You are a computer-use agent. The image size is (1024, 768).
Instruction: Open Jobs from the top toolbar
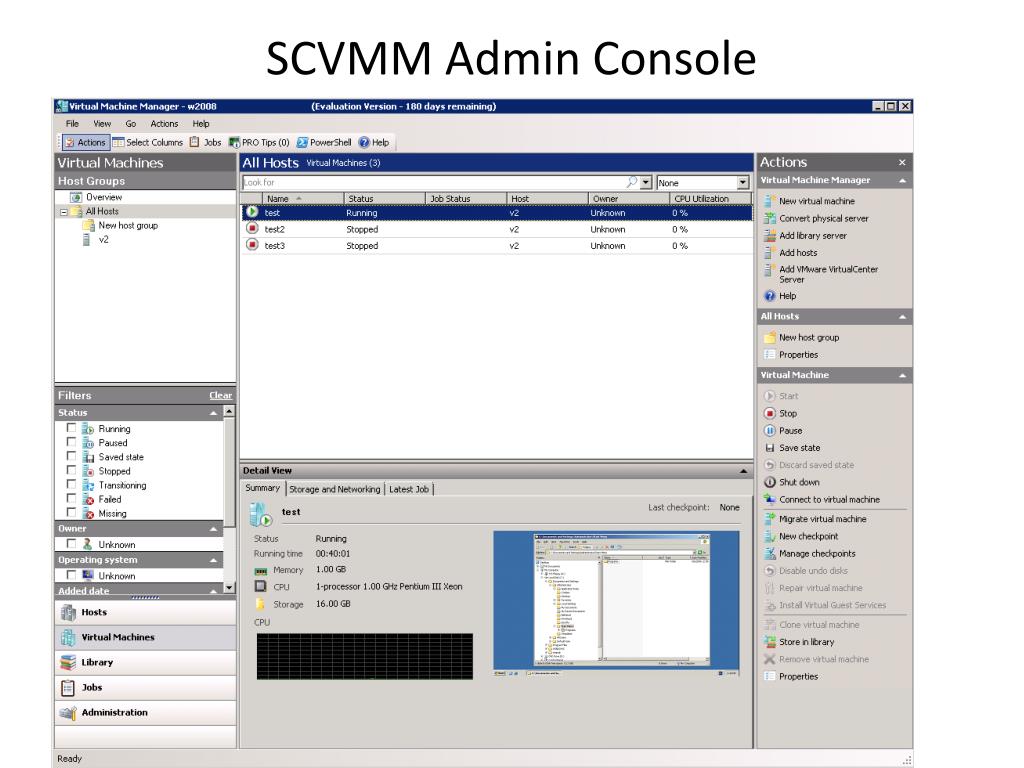coord(205,142)
